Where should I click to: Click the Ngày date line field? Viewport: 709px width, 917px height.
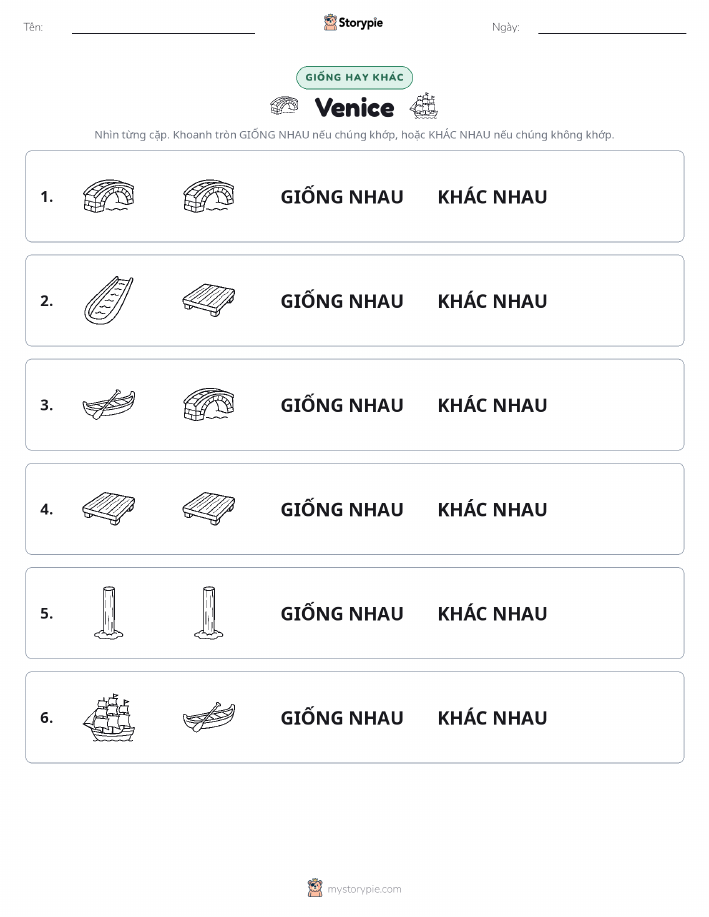(612, 27)
